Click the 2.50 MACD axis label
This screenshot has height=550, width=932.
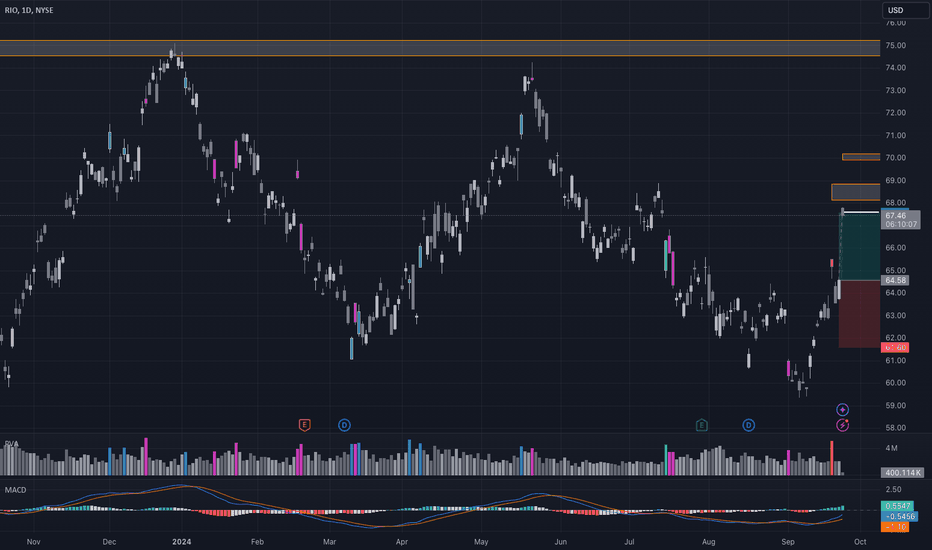893,489
